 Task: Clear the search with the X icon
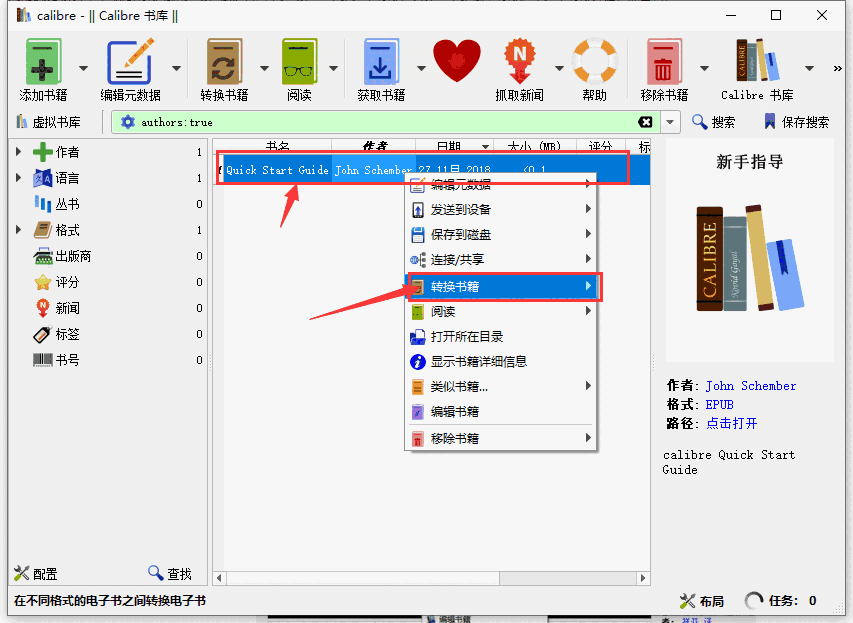coord(645,122)
